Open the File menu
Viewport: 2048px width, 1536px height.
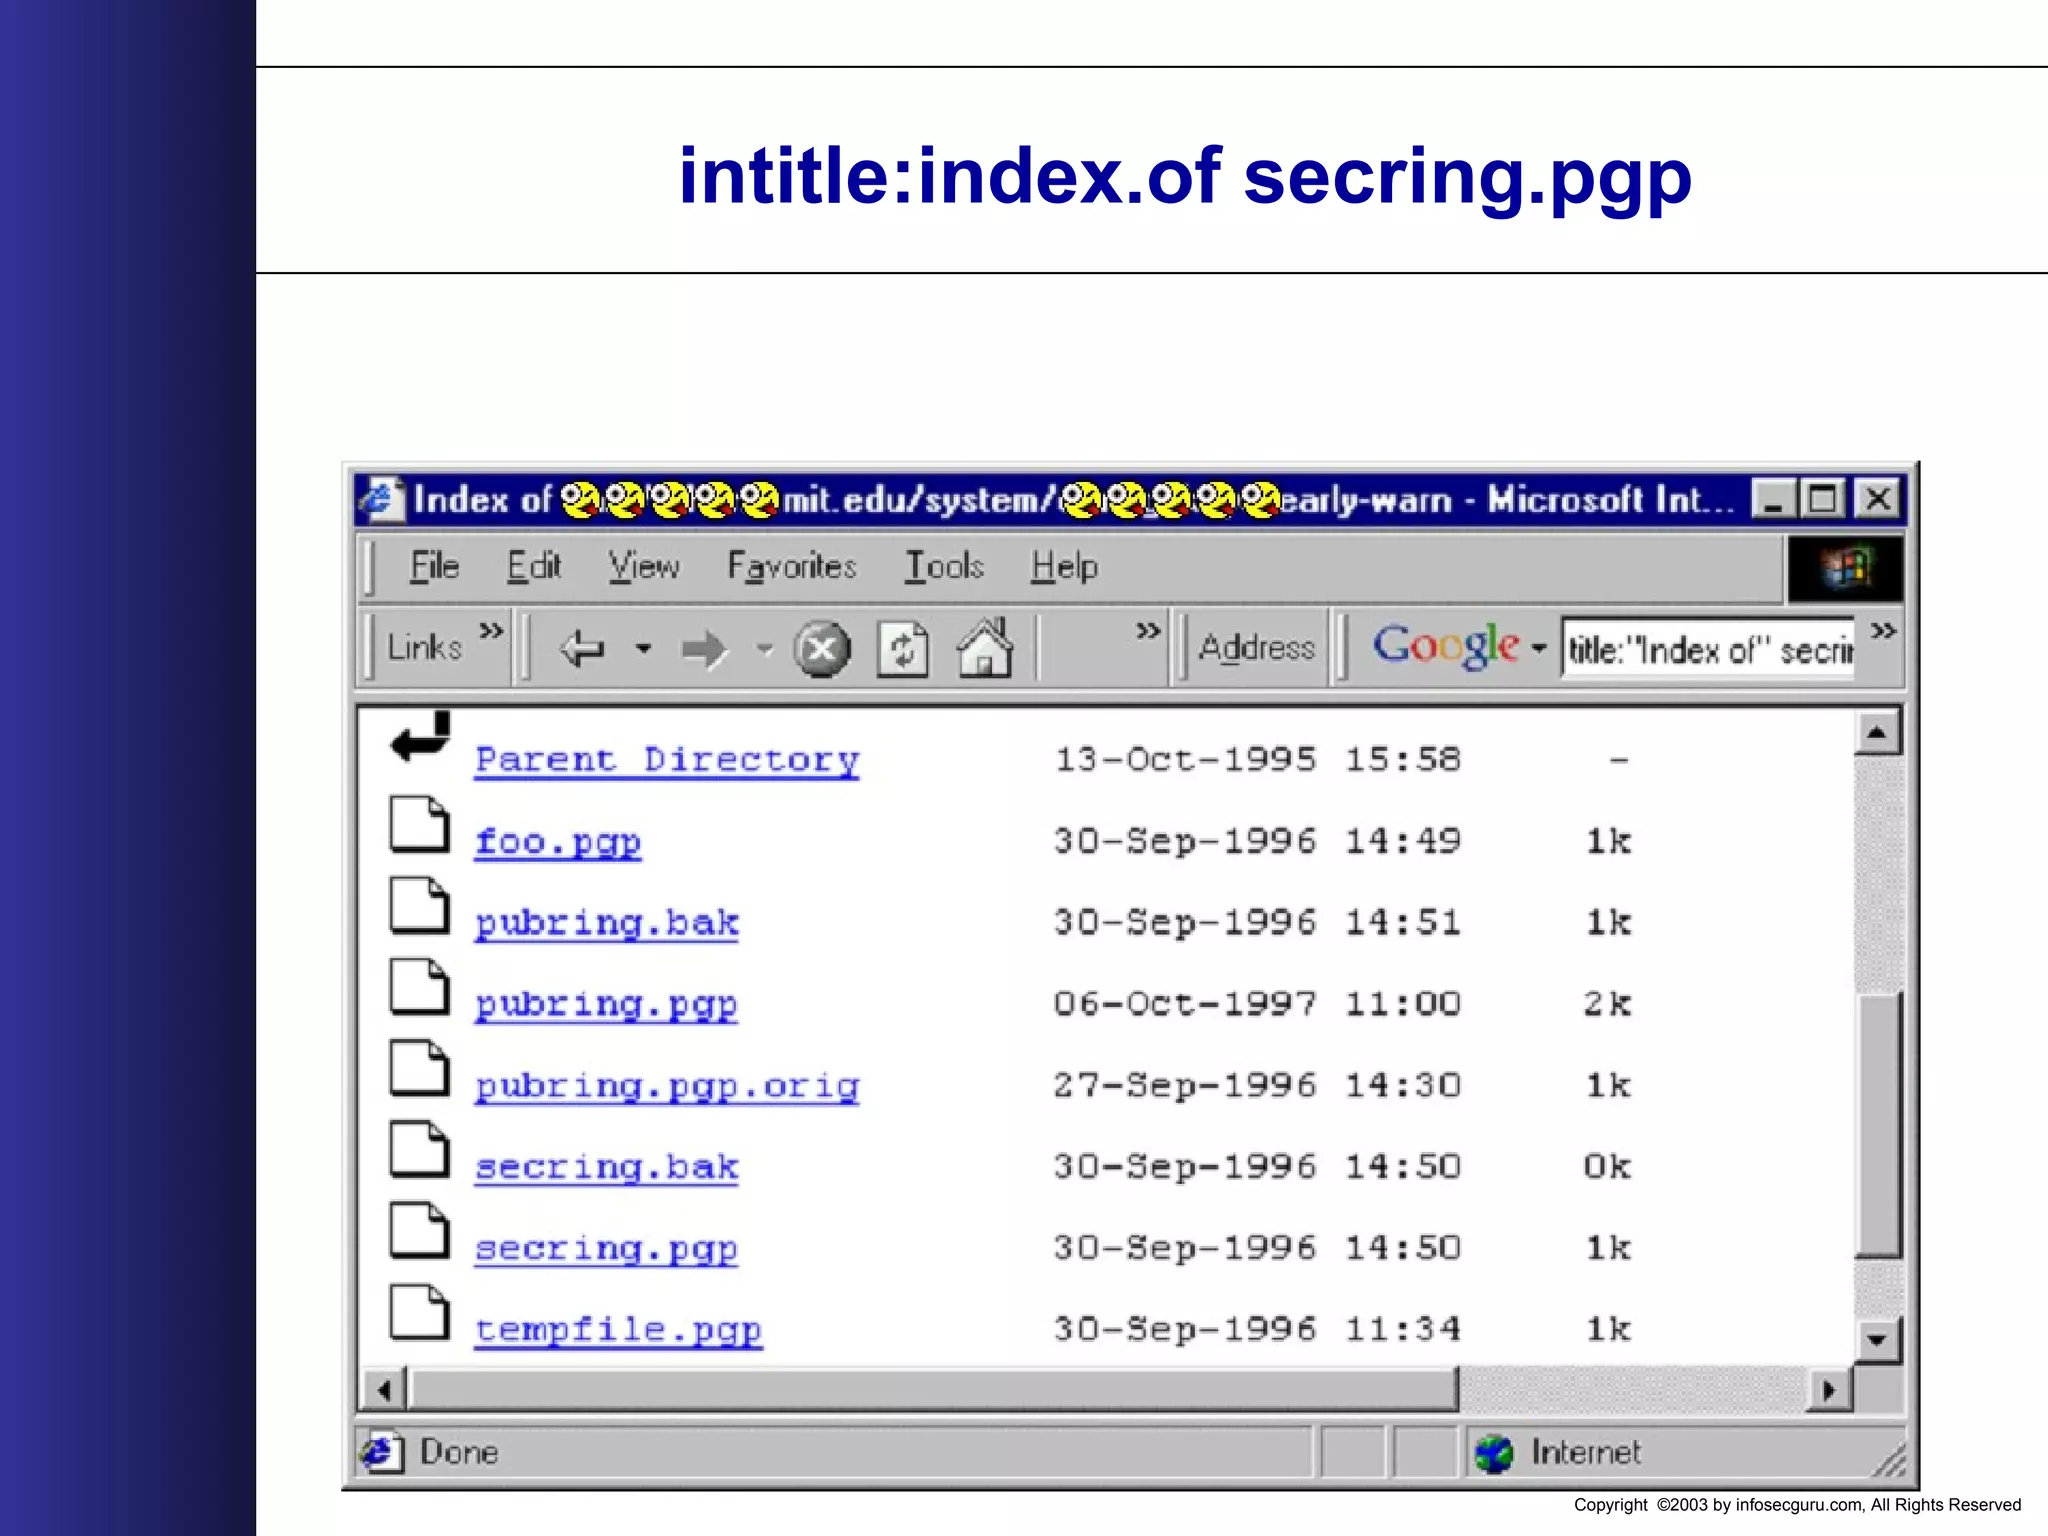coord(434,566)
